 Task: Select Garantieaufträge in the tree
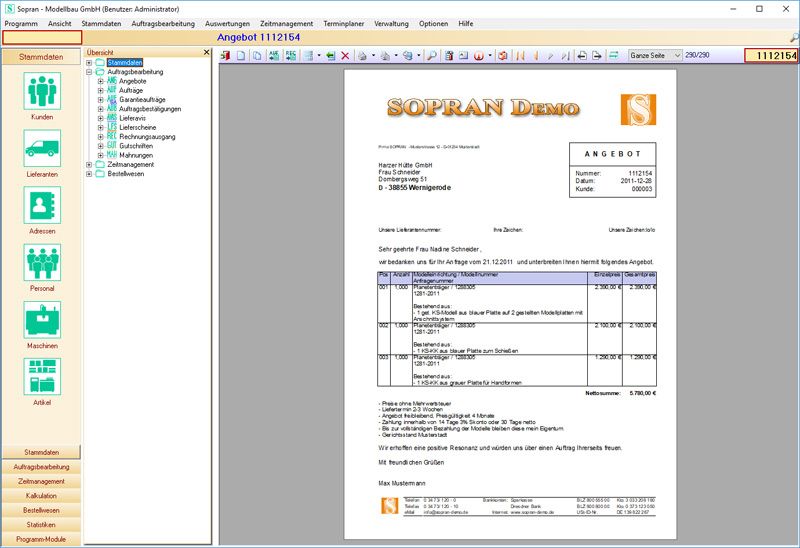coord(142,99)
